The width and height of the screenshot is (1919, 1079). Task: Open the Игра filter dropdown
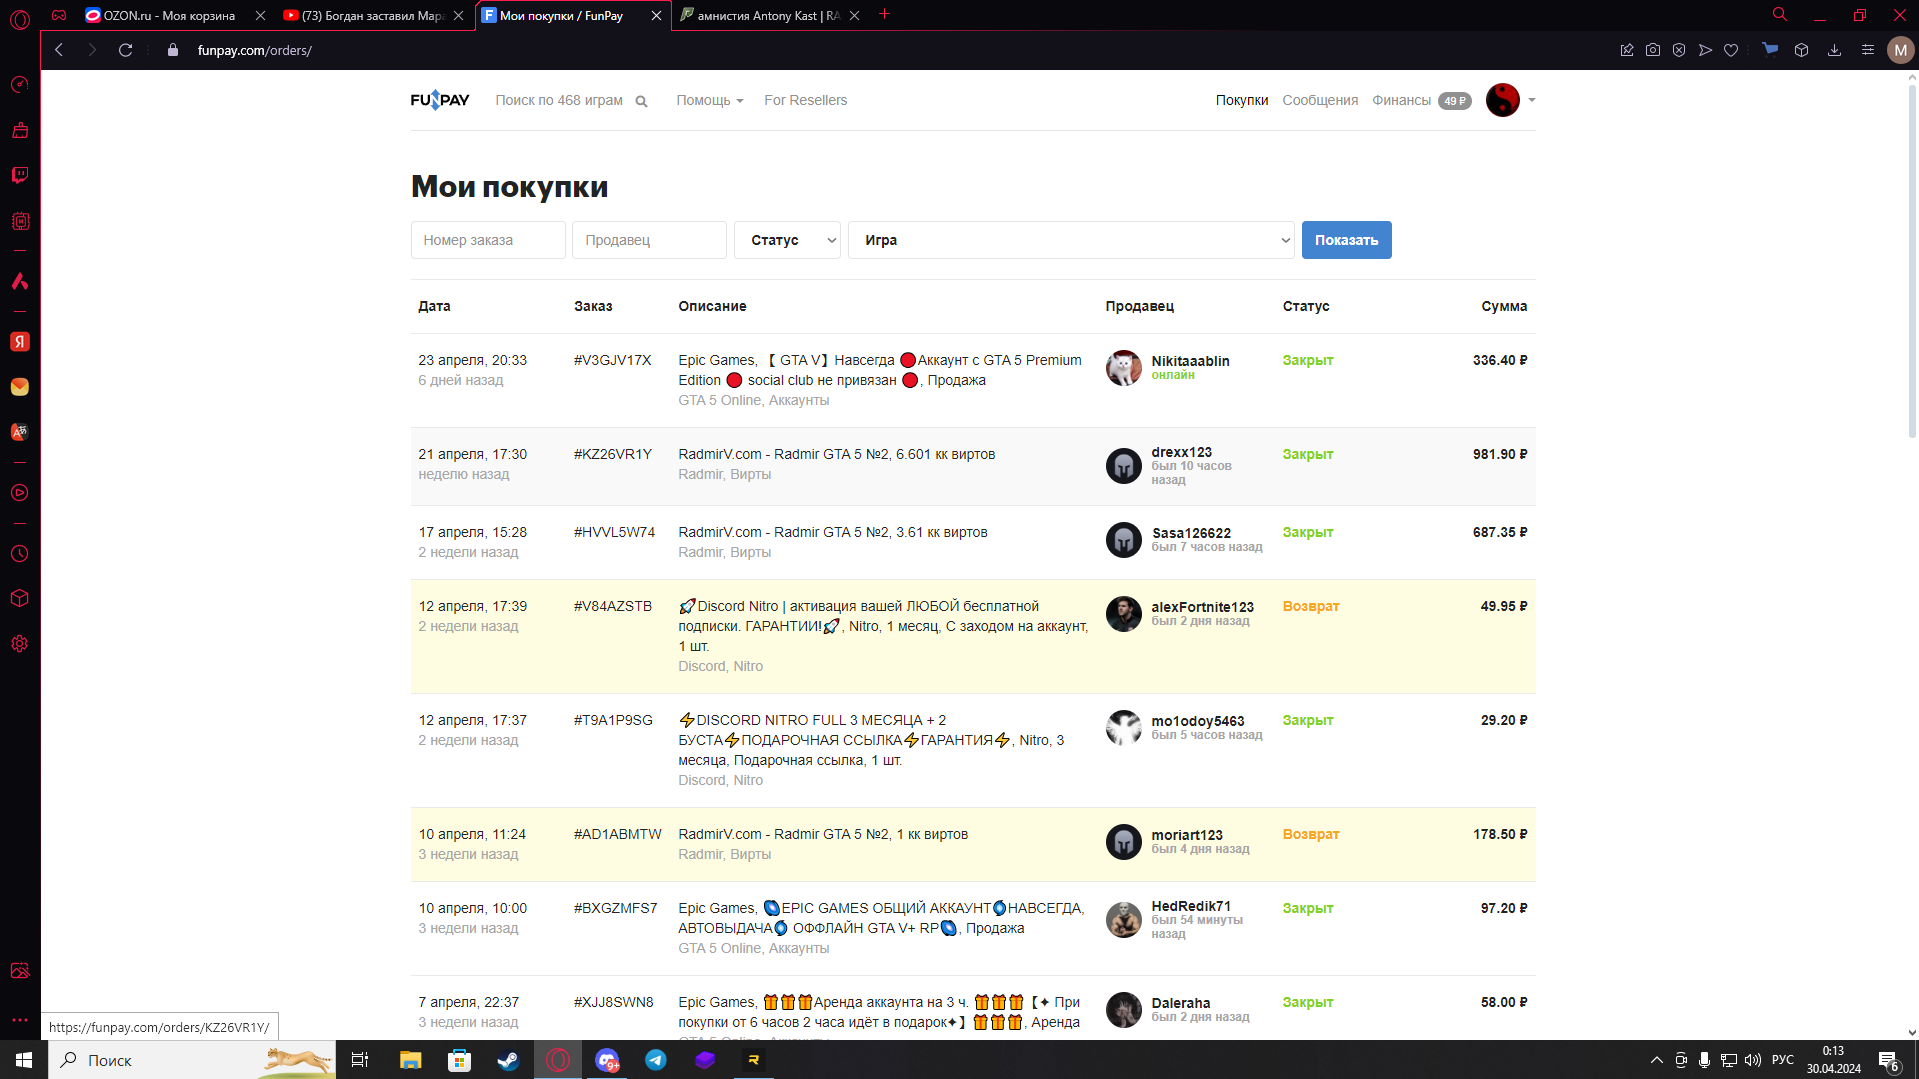(x=1071, y=240)
